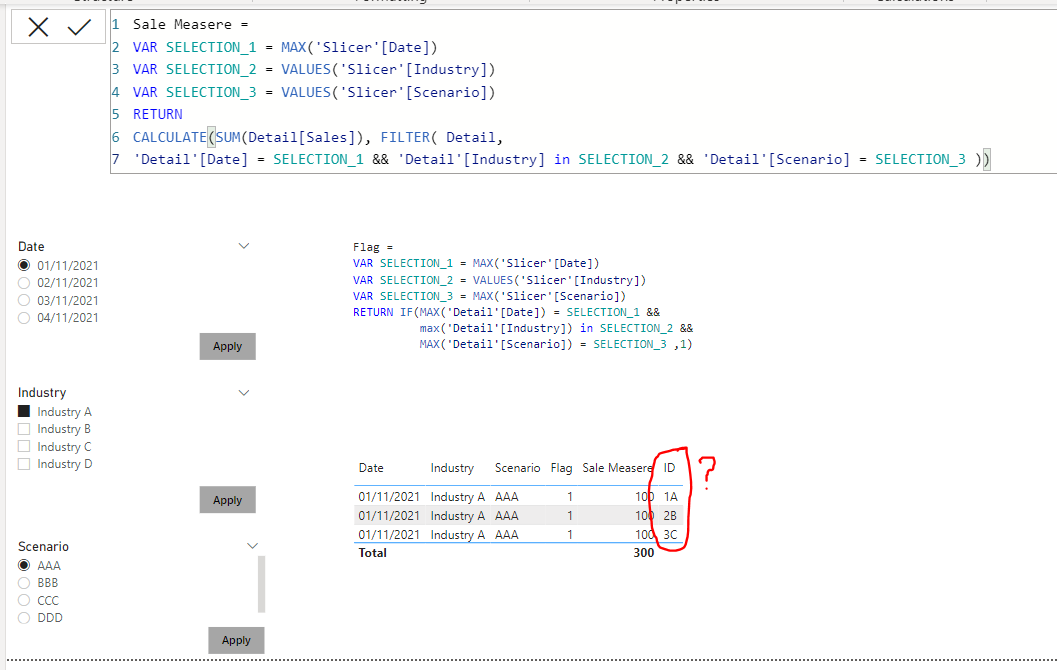The image size is (1057, 670).
Task: Cancel the formula edit with X icon
Action: 38,27
